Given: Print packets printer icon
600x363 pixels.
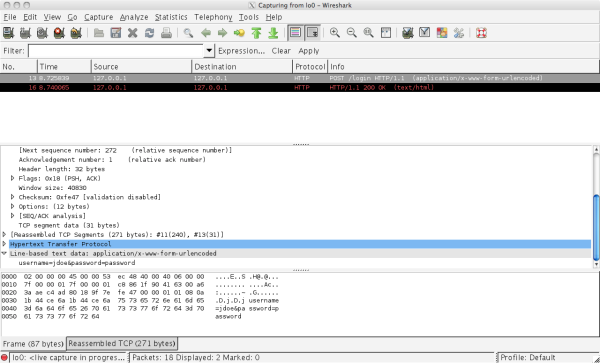Looking at the screenshot, I should (166, 33).
